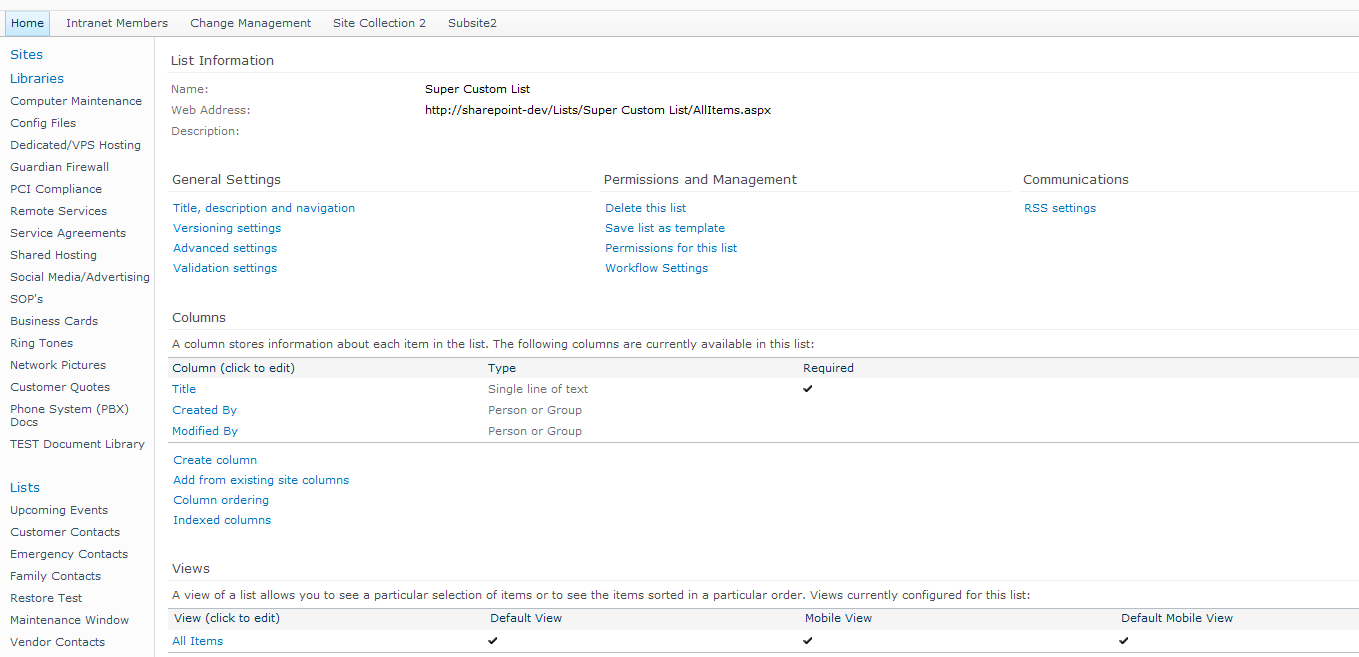
Task: Open Versioning settings
Action: (227, 228)
